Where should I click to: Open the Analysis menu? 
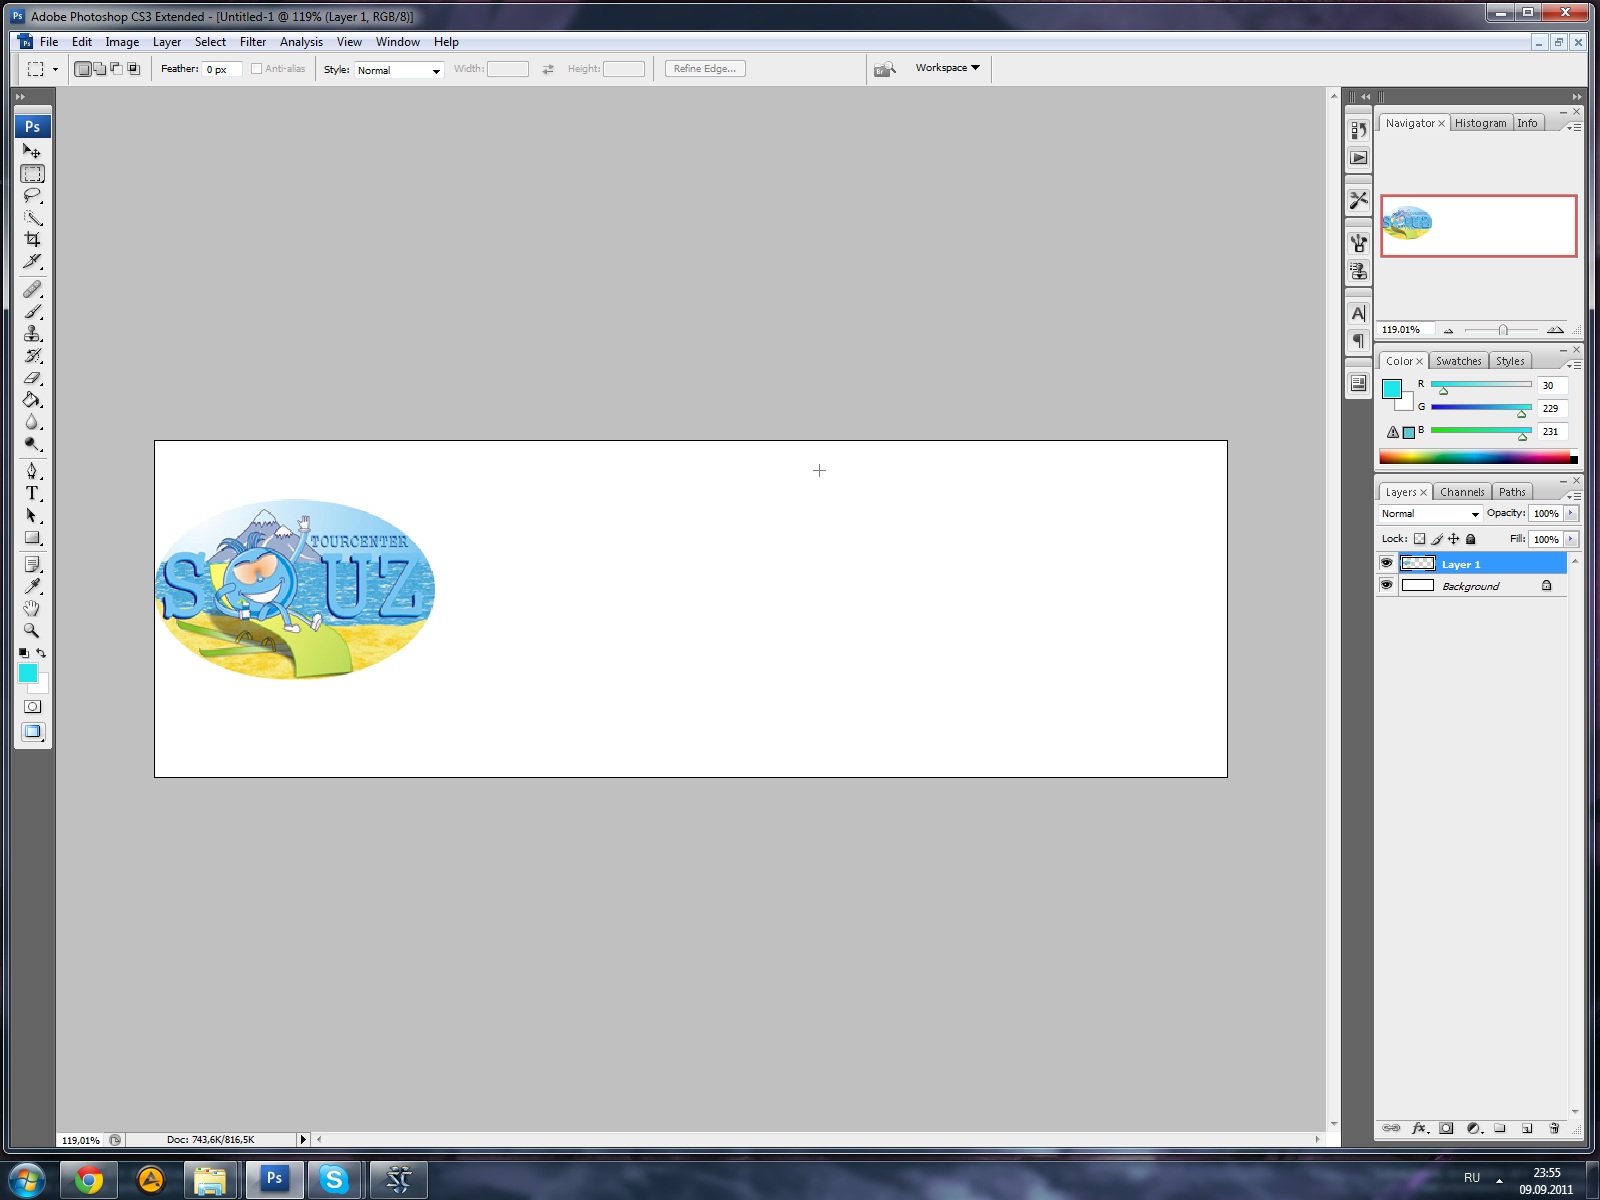pos(301,42)
